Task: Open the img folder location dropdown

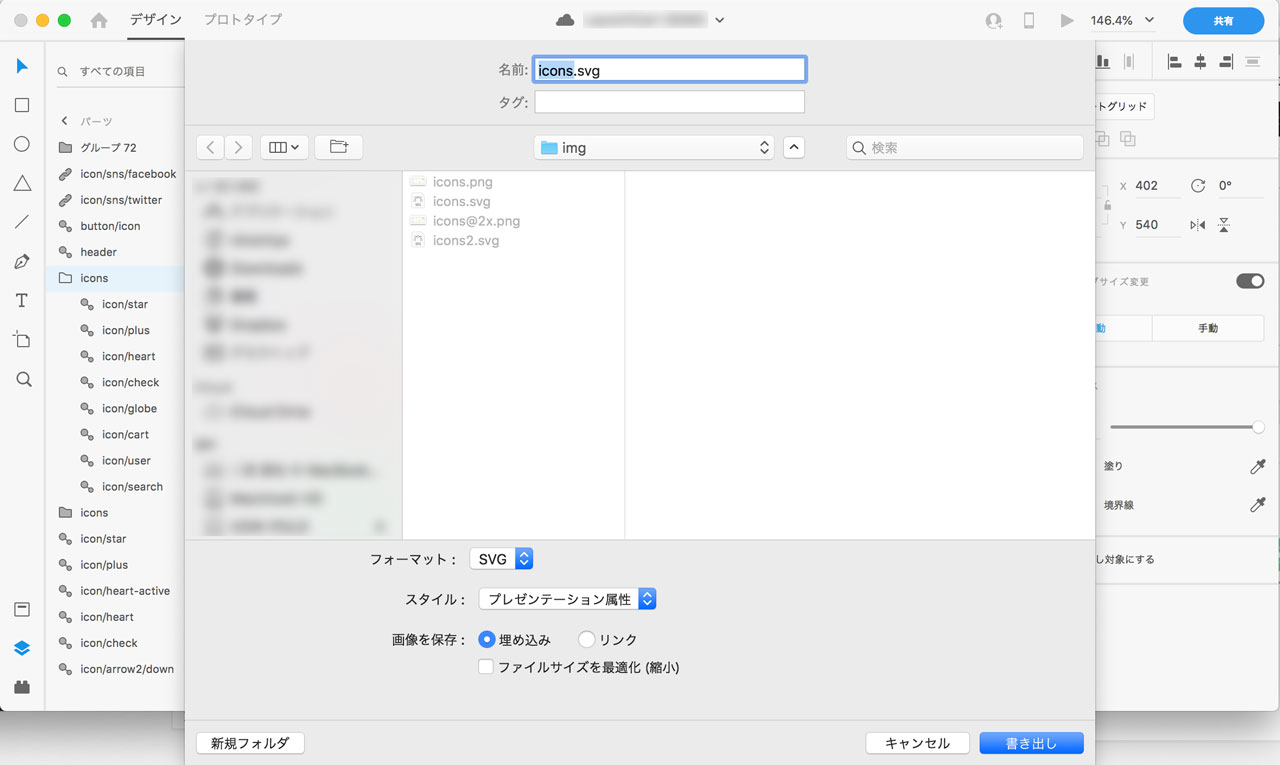Action: [x=655, y=147]
